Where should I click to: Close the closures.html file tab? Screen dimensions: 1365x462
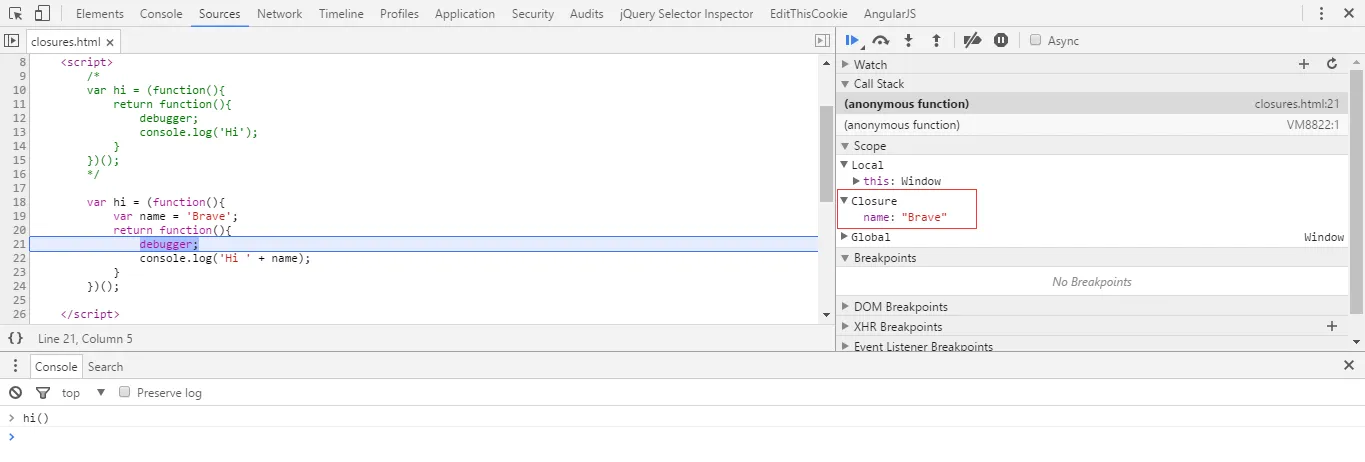point(110,42)
